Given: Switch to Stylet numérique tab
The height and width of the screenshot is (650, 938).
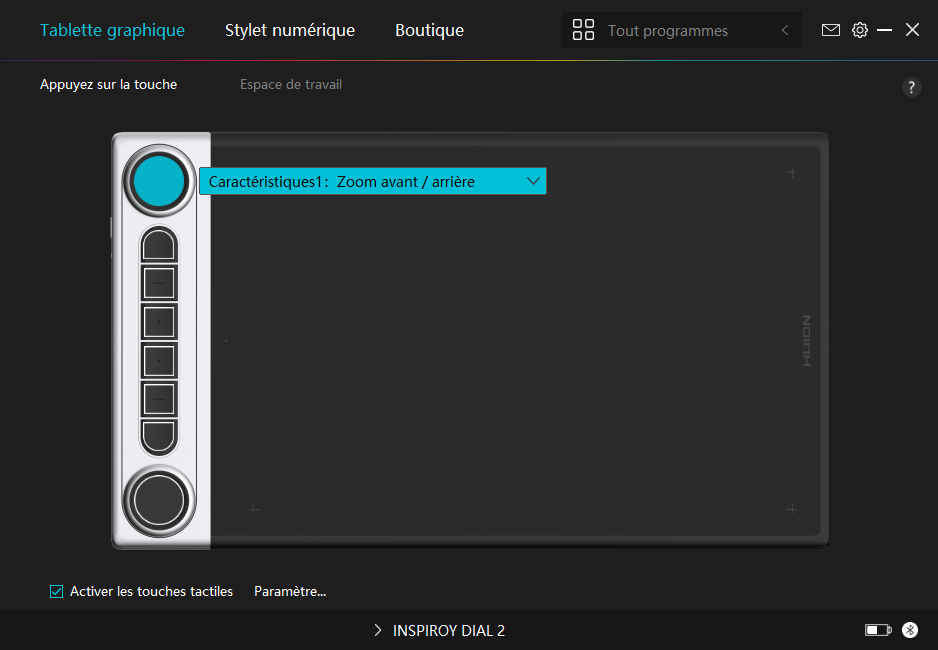Looking at the screenshot, I should [290, 30].
